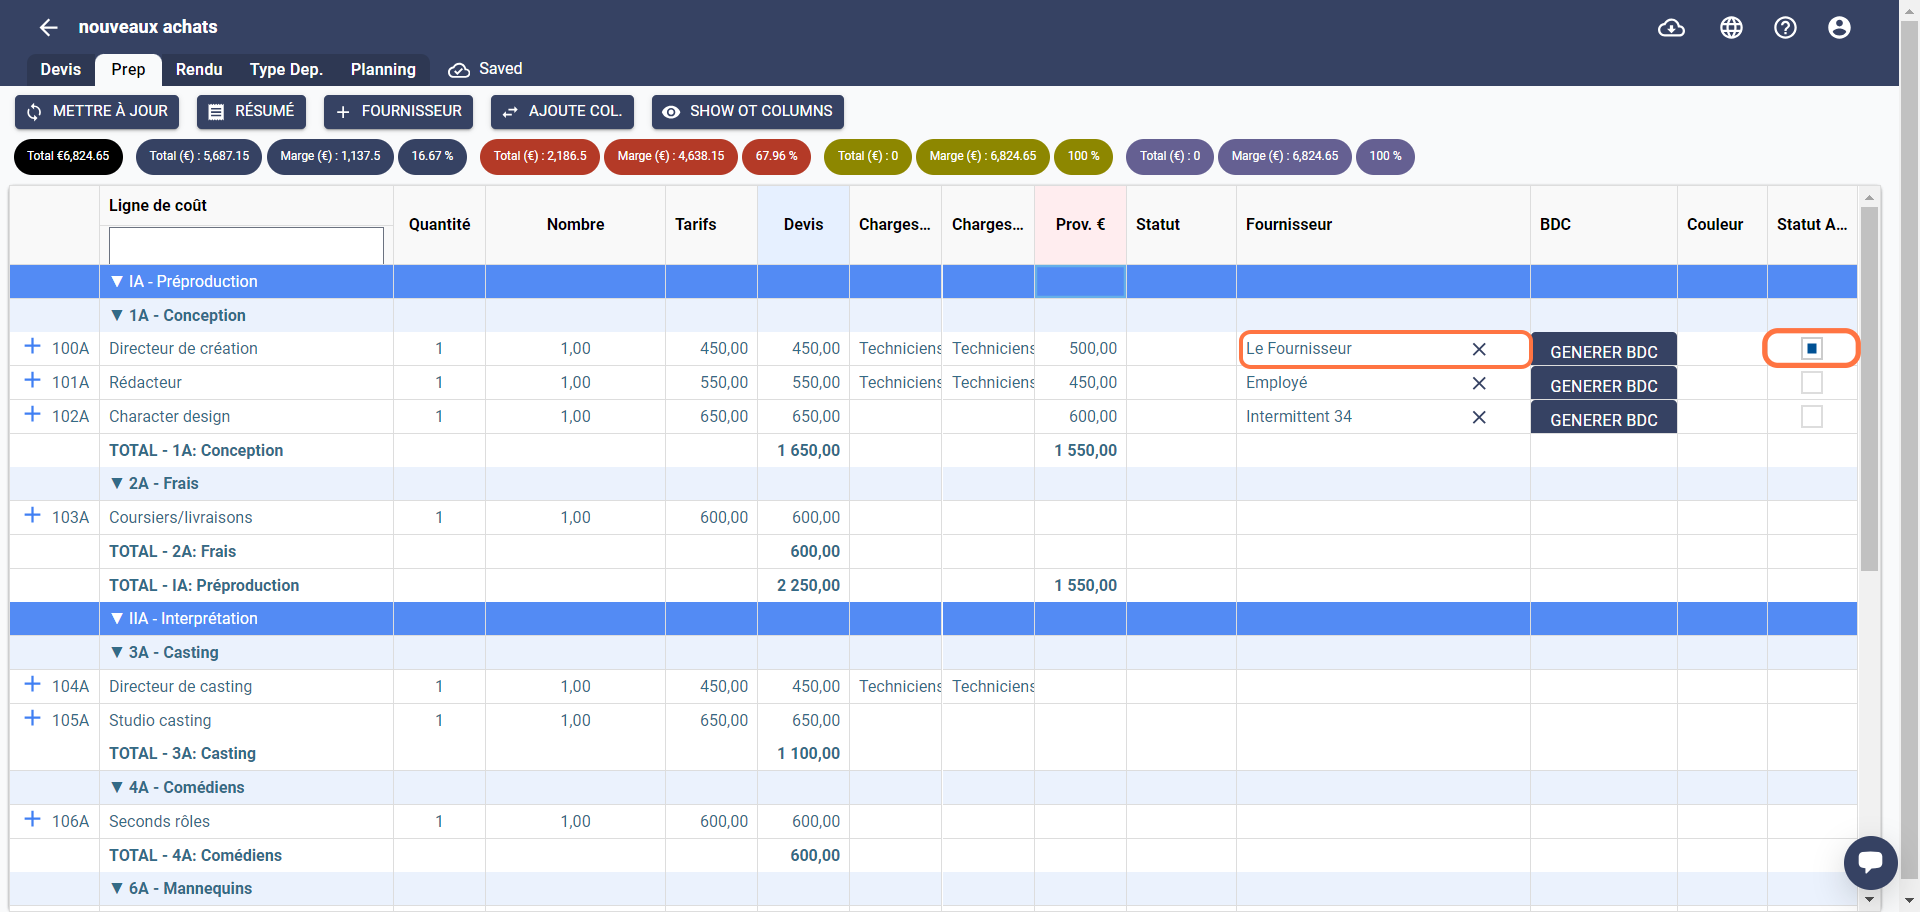The height and width of the screenshot is (912, 1920).
Task: Open the user account icon
Action: [x=1839, y=28]
